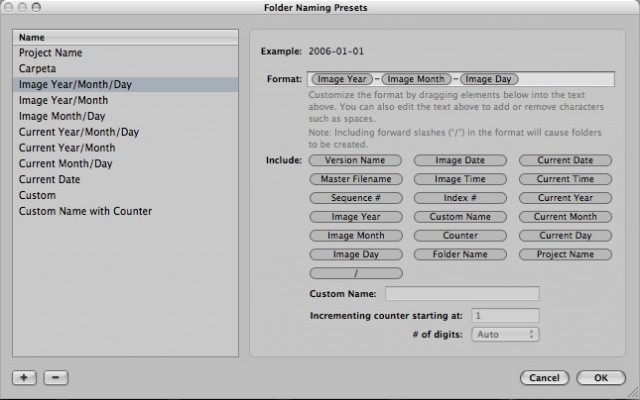Click the Current Day include element
640x400 pixels.
(565, 236)
